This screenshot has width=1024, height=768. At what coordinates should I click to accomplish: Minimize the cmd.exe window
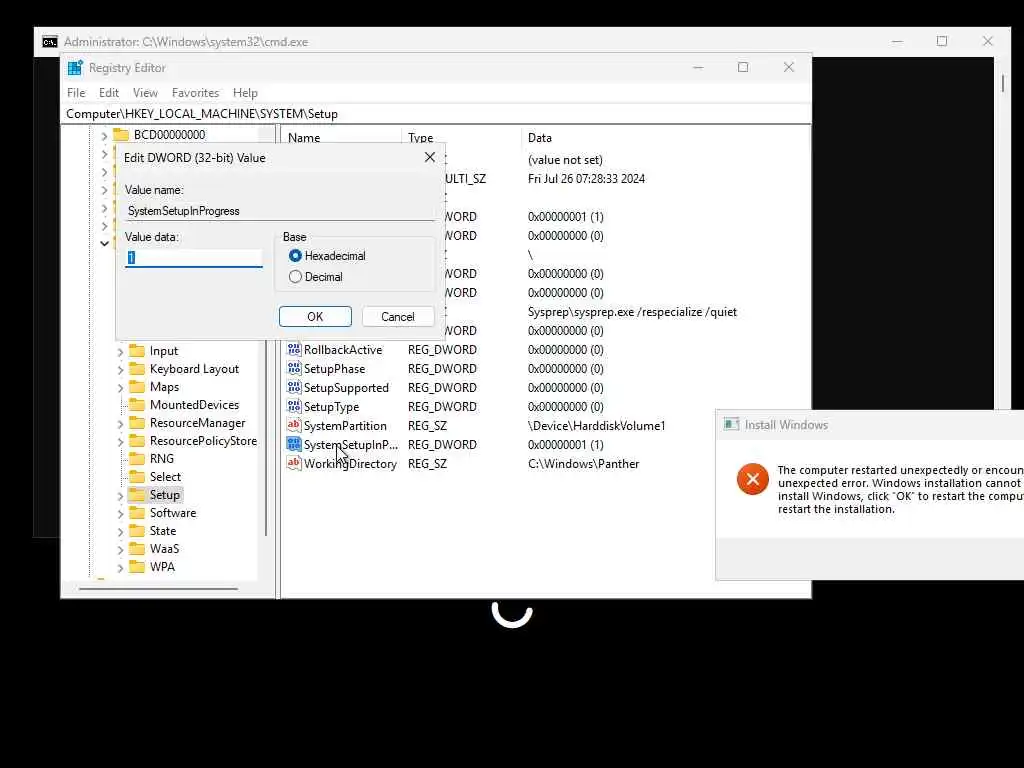point(897,41)
